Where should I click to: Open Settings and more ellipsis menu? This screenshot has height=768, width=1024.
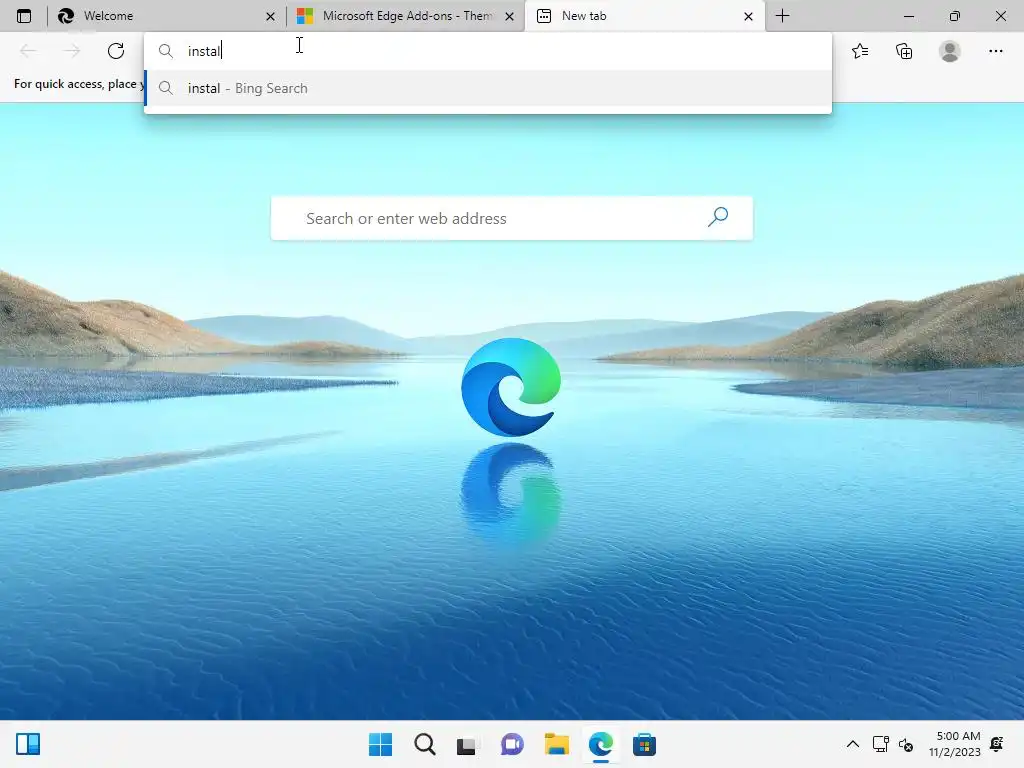coord(995,51)
